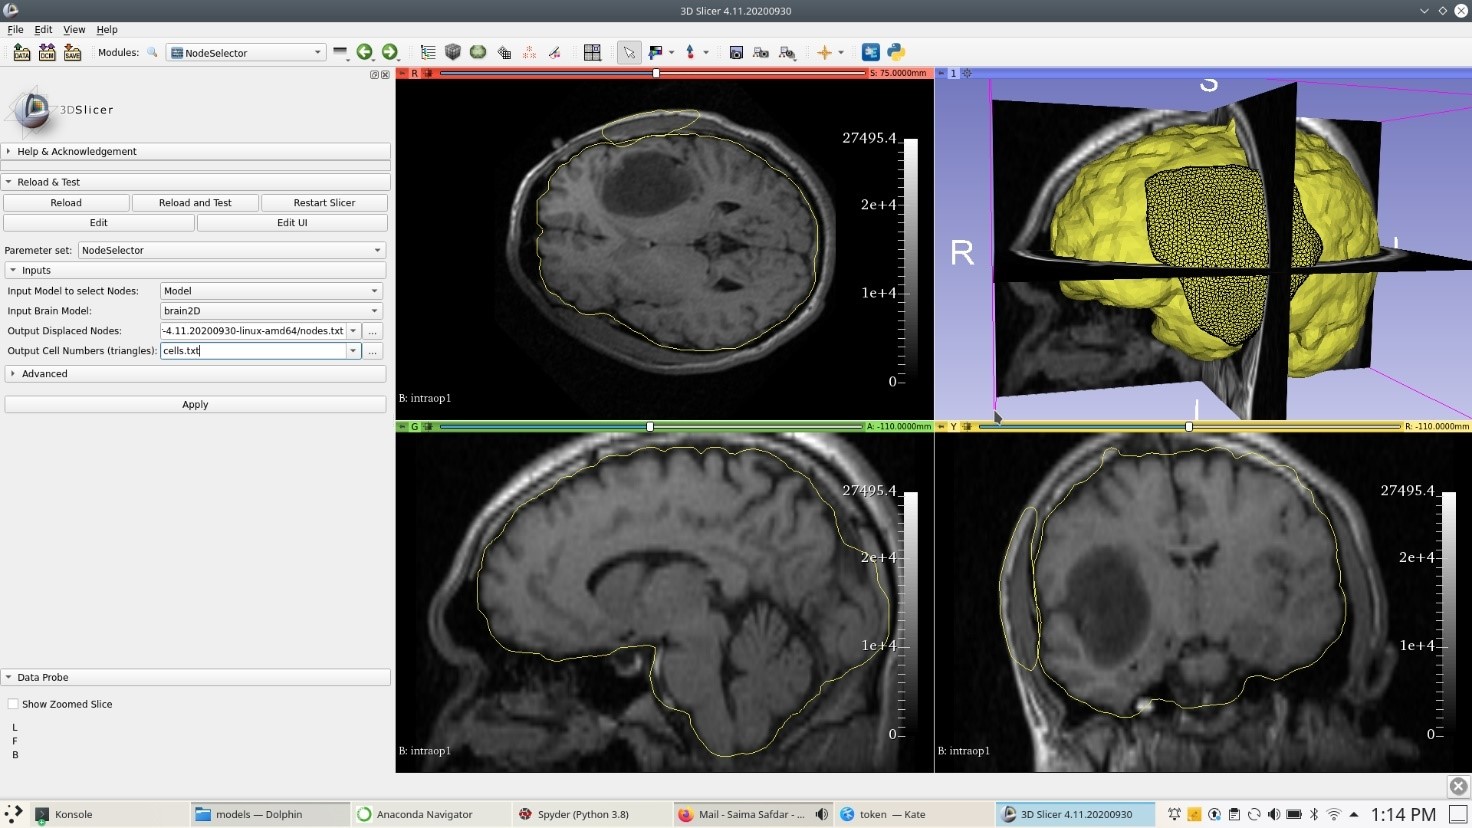Open the DICOM import icon
Image resolution: width=1472 pixels, height=828 pixels.
47,52
